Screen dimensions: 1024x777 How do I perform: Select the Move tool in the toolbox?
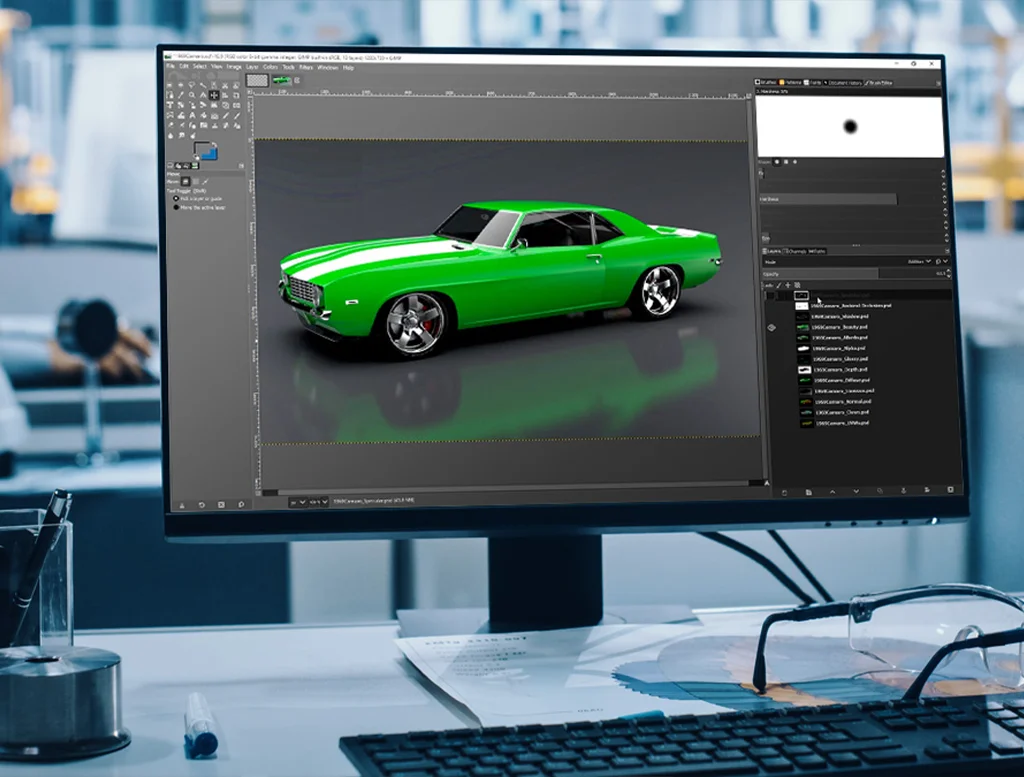tap(214, 95)
